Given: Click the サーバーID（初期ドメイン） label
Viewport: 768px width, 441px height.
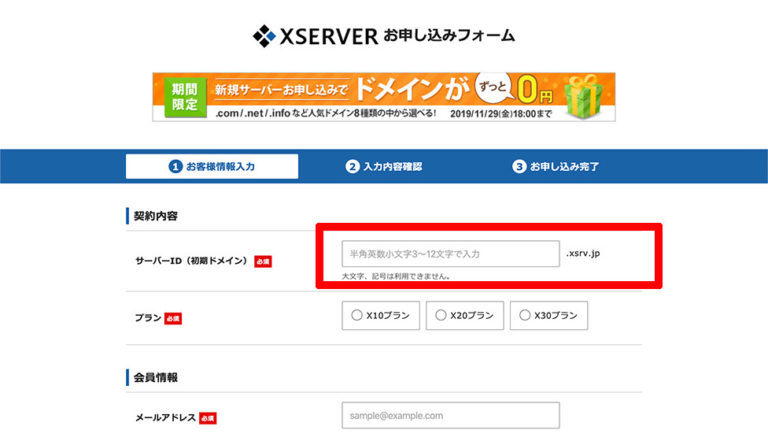Looking at the screenshot, I should [192, 261].
